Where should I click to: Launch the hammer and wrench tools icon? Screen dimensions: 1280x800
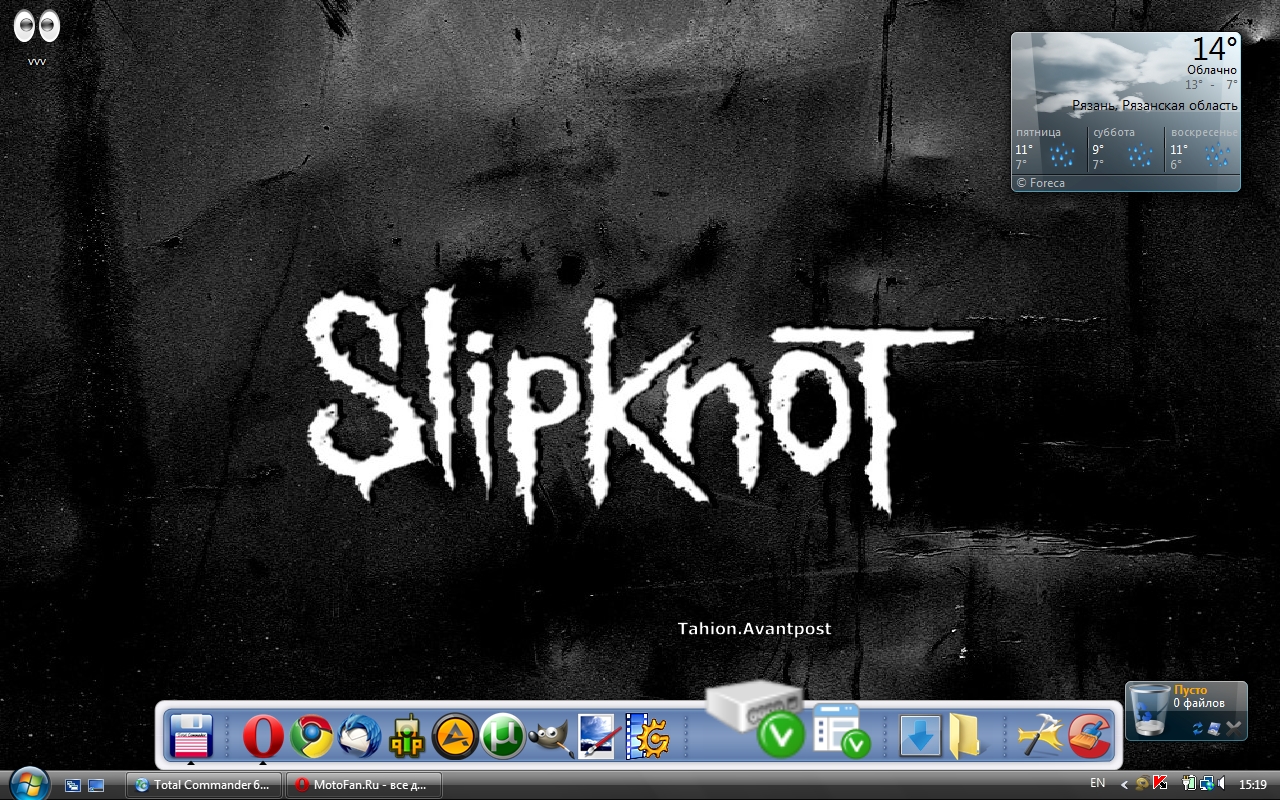click(x=1039, y=738)
